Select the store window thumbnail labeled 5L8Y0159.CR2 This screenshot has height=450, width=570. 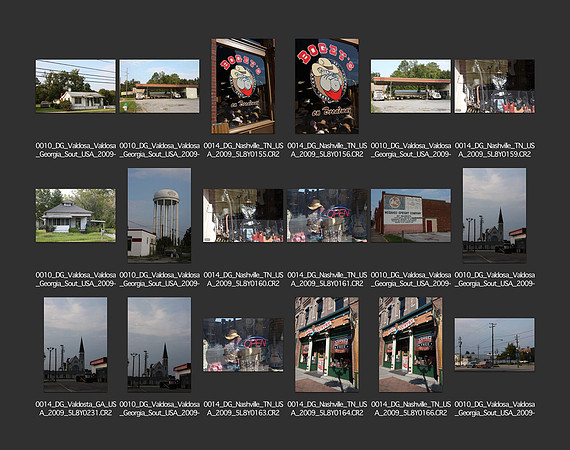click(x=494, y=86)
